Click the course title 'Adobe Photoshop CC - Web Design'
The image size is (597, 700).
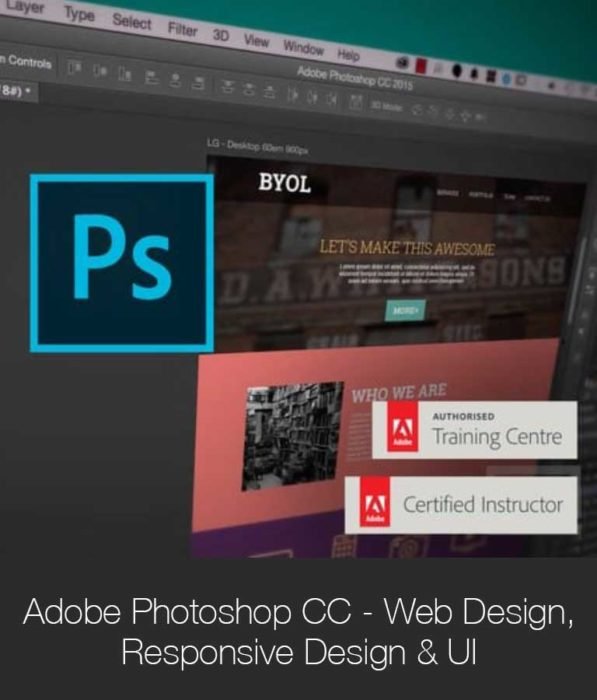click(298, 611)
